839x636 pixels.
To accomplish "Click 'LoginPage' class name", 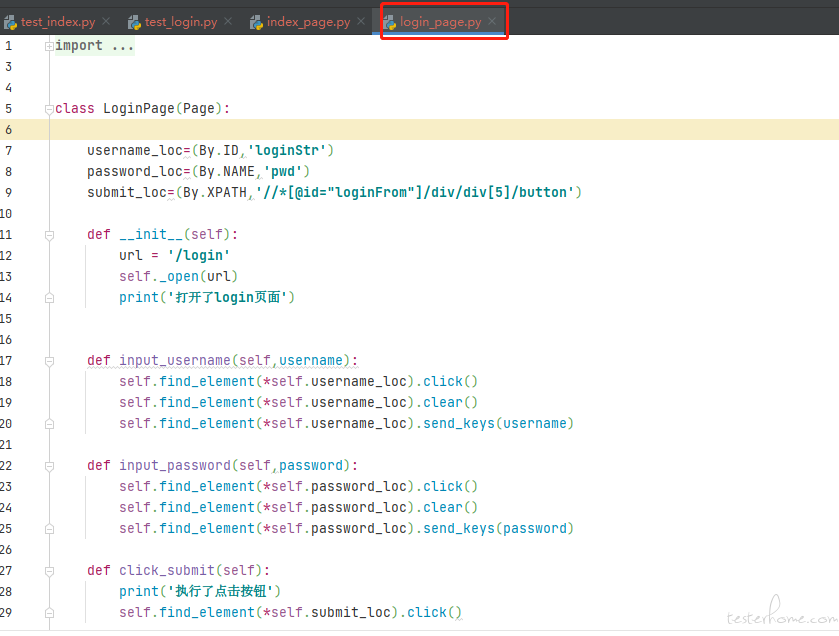I will (139, 109).
